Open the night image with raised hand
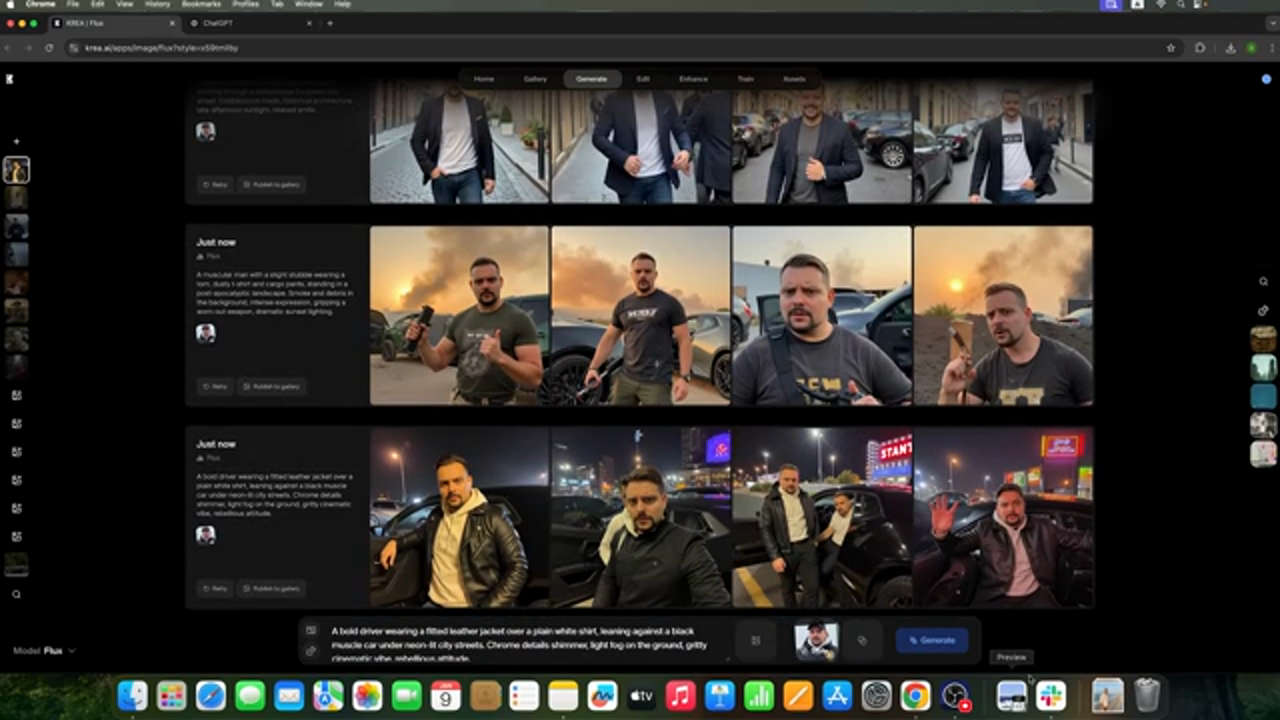Viewport: 1280px width, 720px height. pyautogui.click(x=1003, y=517)
